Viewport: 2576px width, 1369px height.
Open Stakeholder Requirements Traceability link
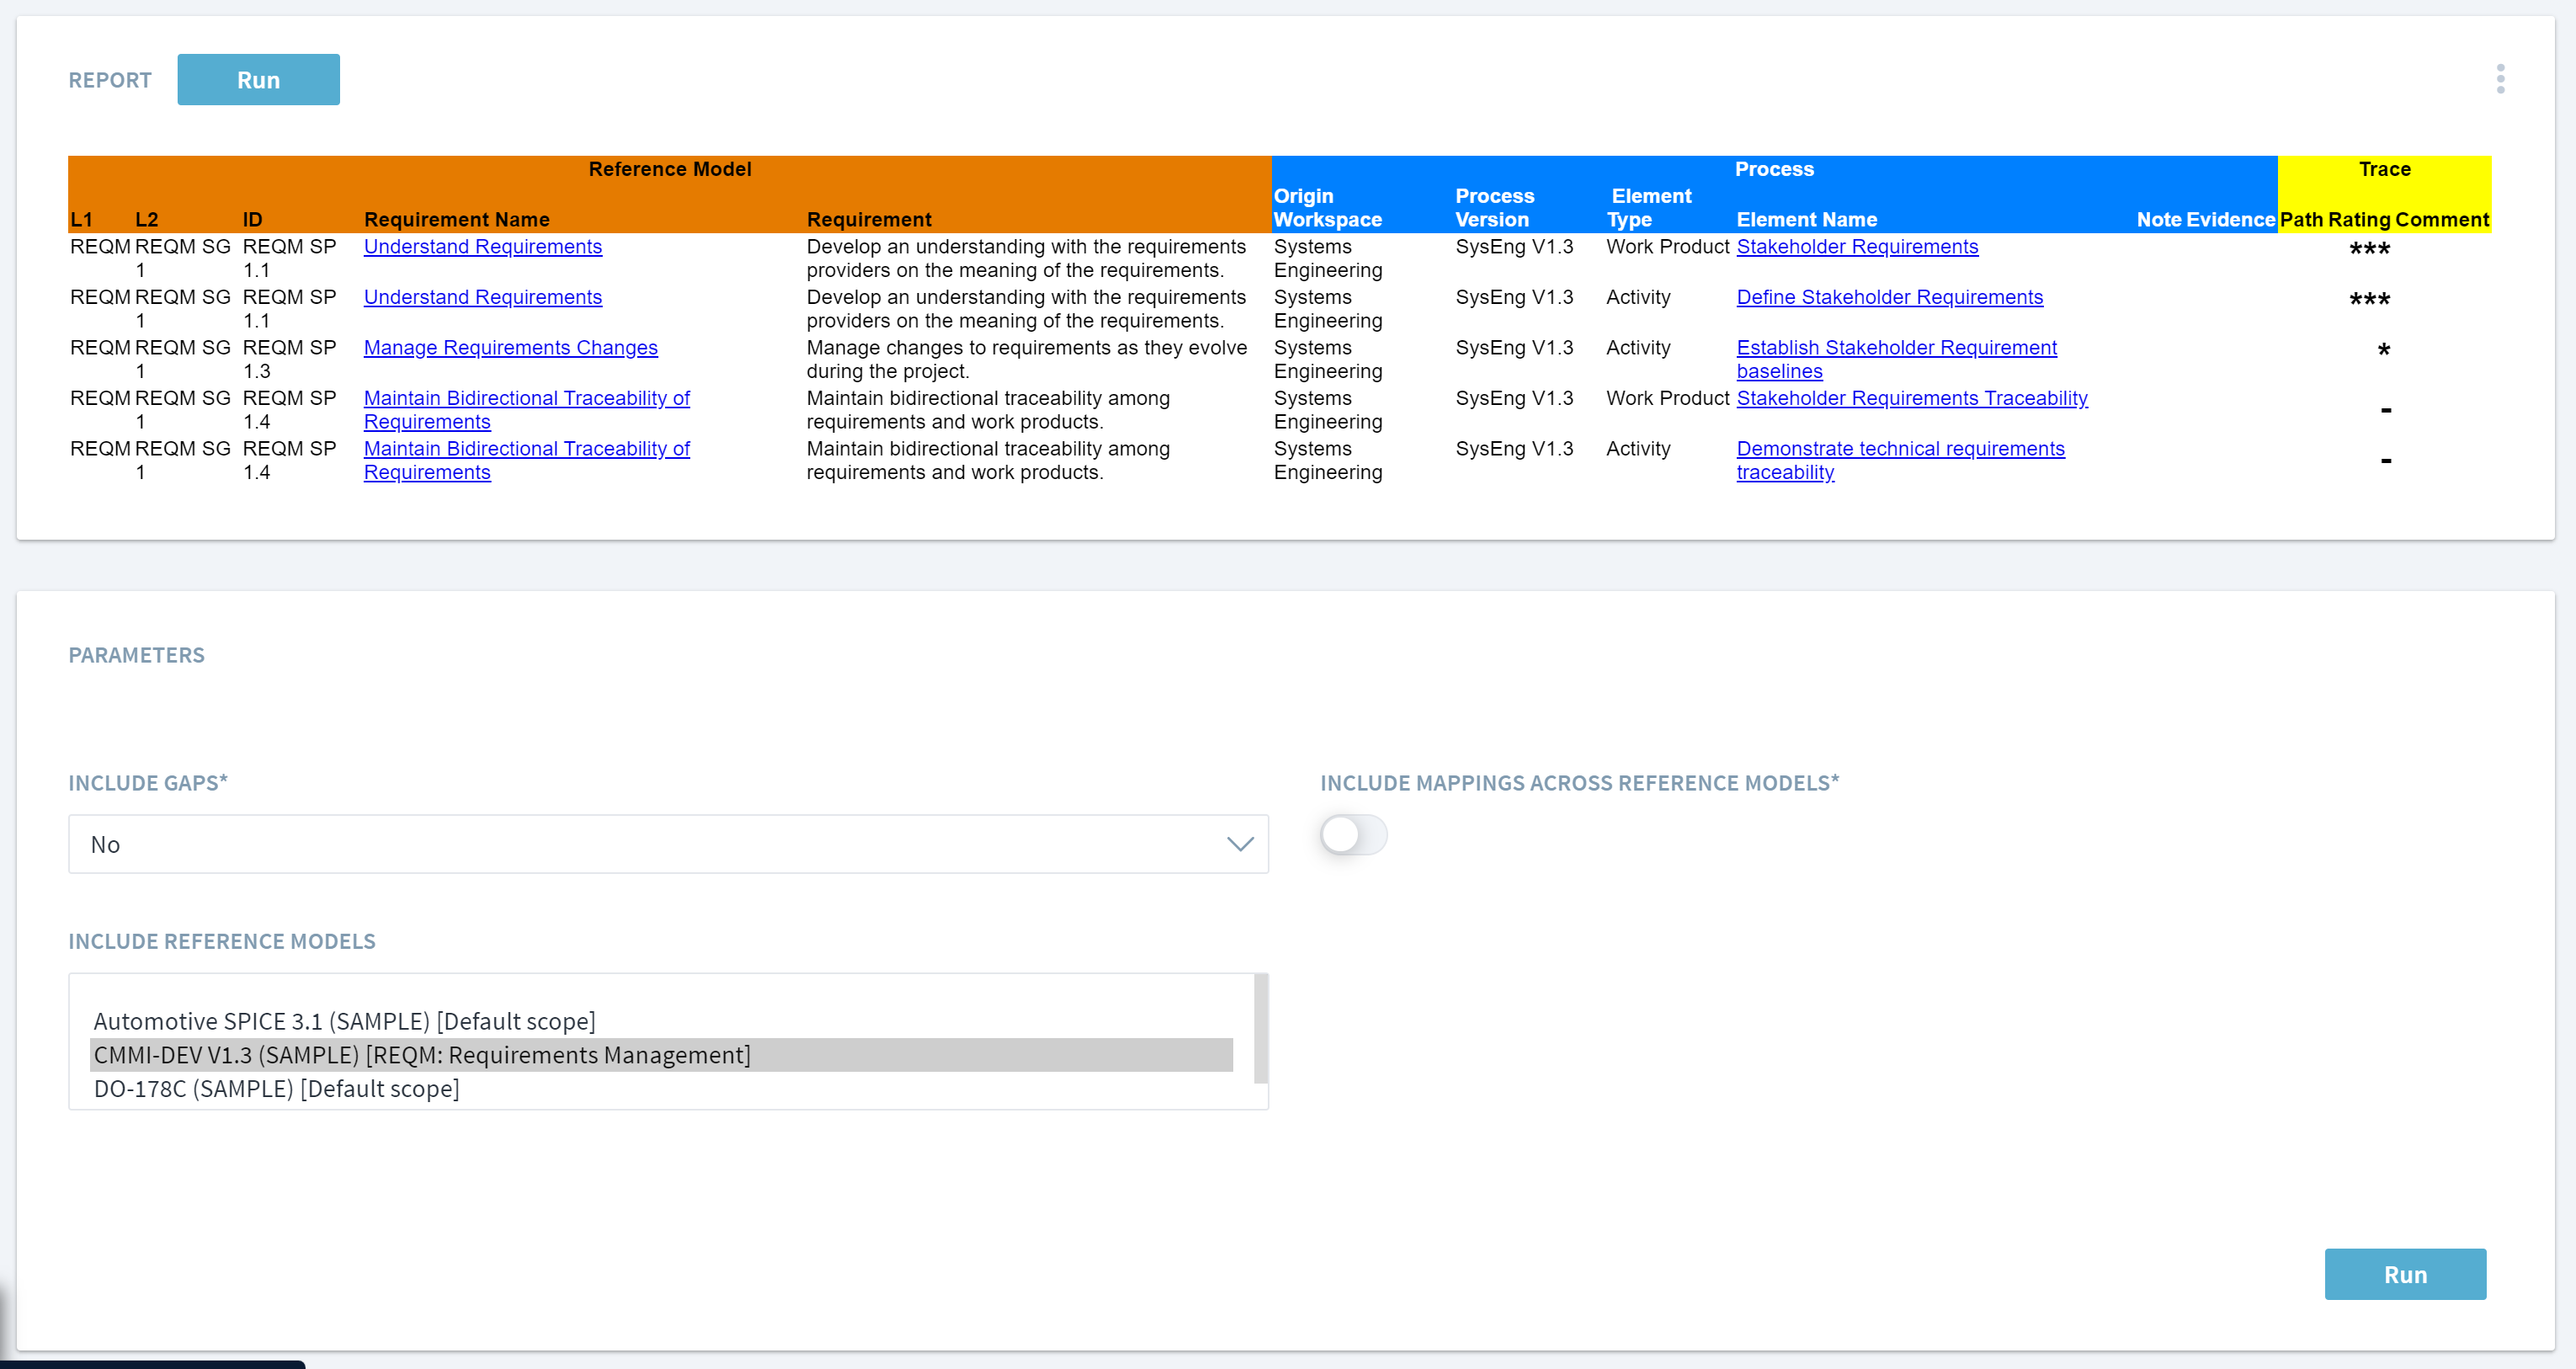pos(1911,398)
